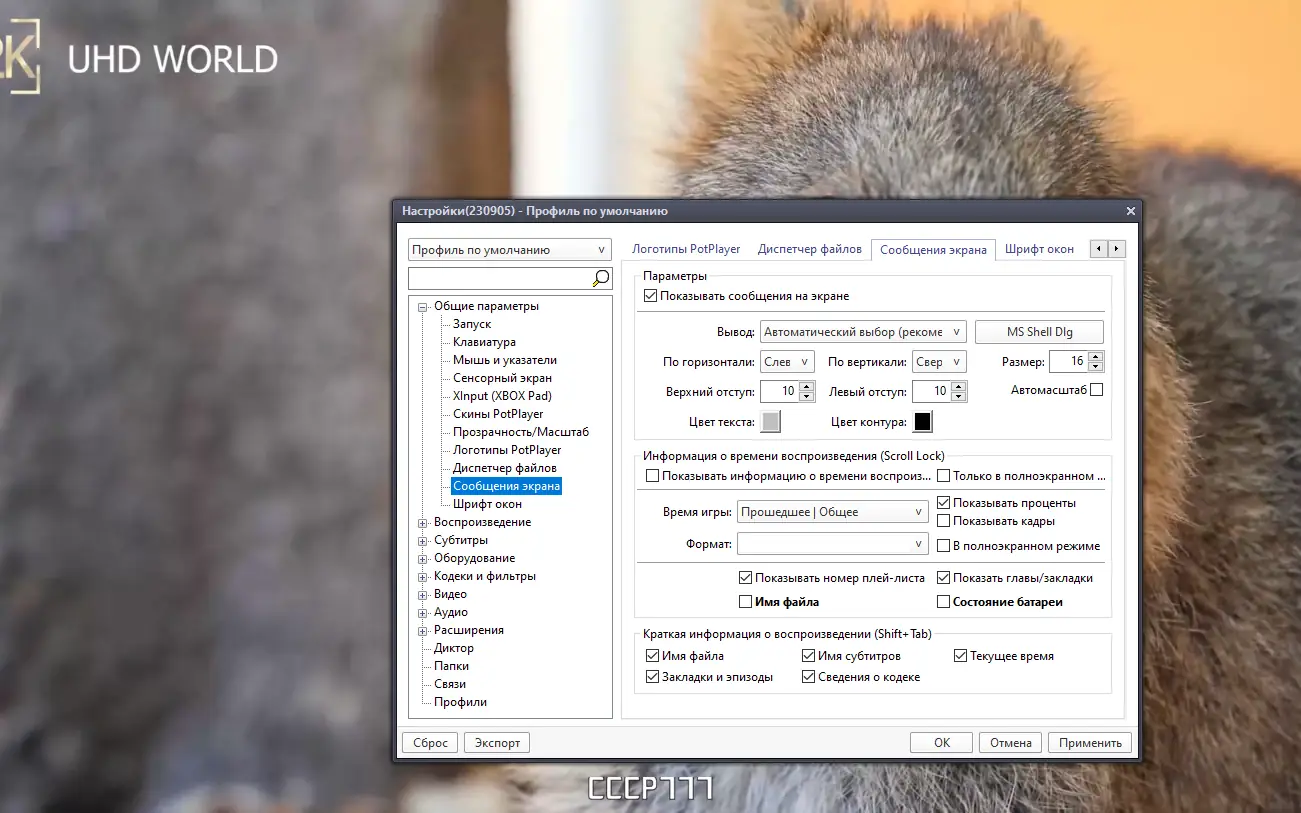Expand the Аудио tree node
Viewport: 1301px width, 813px height.
tap(423, 612)
